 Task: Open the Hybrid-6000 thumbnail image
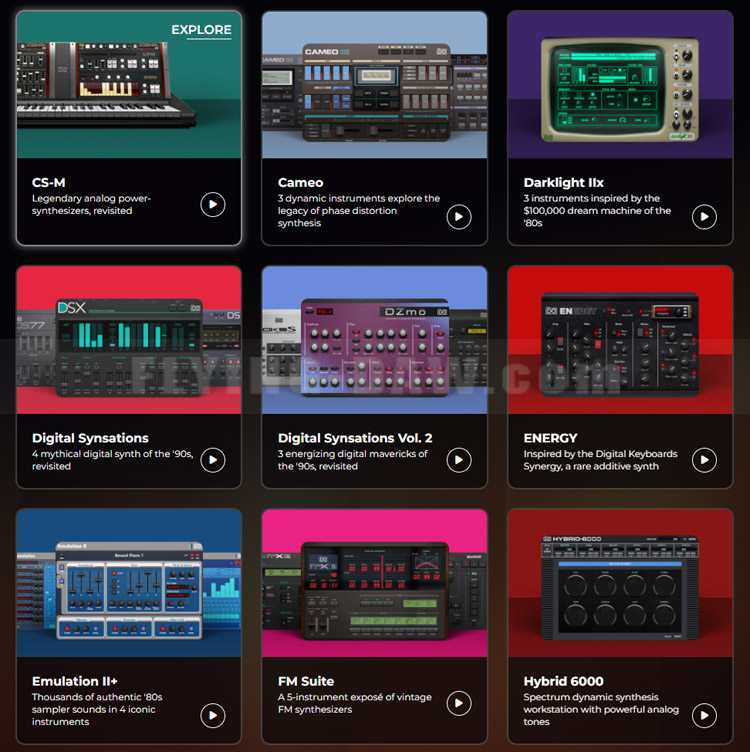coord(620,583)
